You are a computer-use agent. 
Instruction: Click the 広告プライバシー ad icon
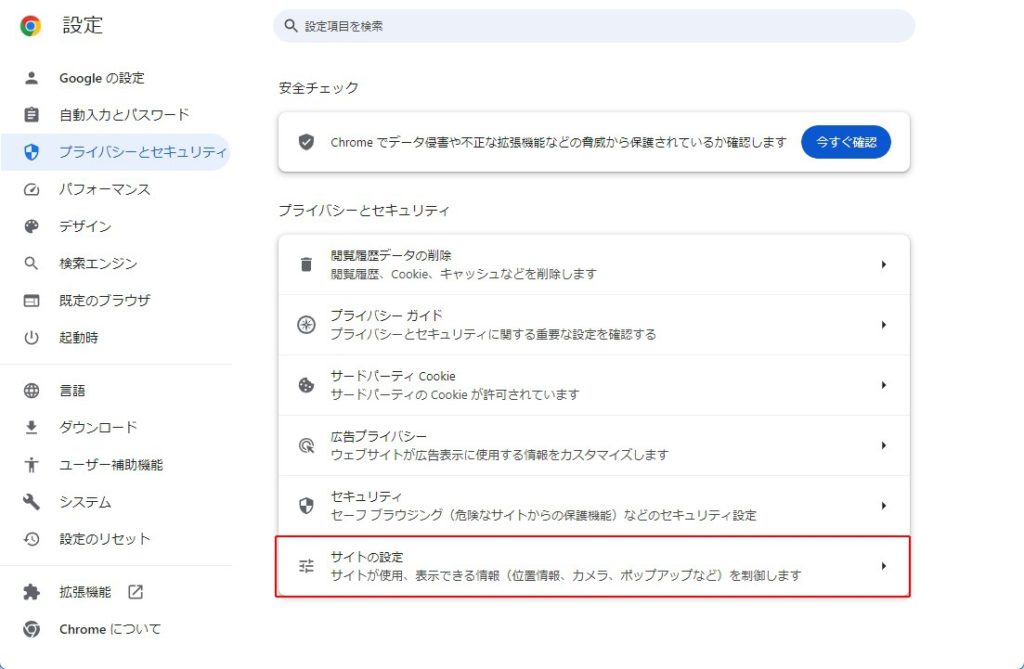click(x=306, y=446)
